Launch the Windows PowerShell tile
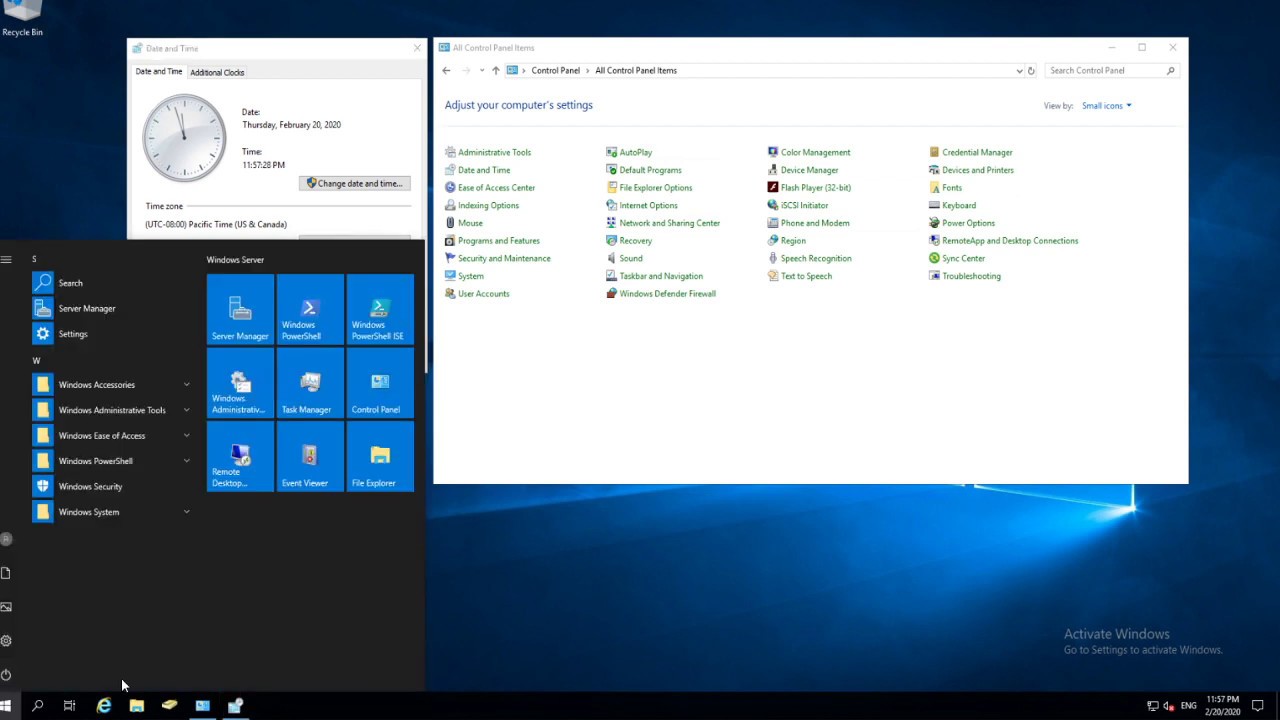This screenshot has height=720, width=1280. tap(310, 309)
